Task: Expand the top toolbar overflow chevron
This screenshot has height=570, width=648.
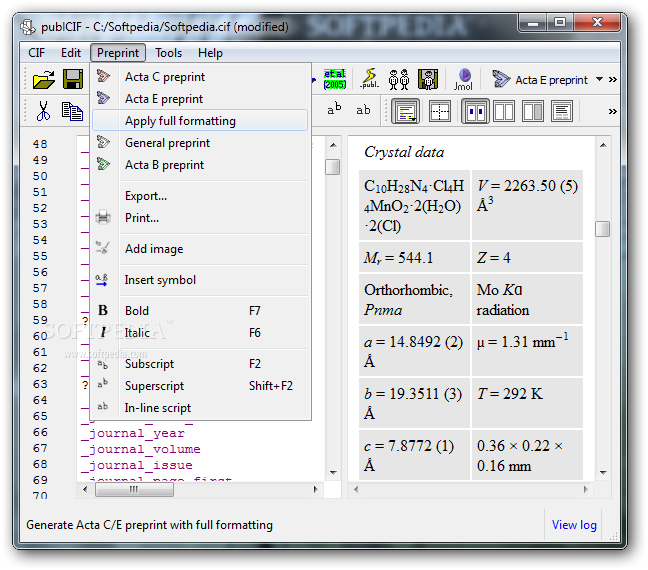Action: tap(612, 79)
